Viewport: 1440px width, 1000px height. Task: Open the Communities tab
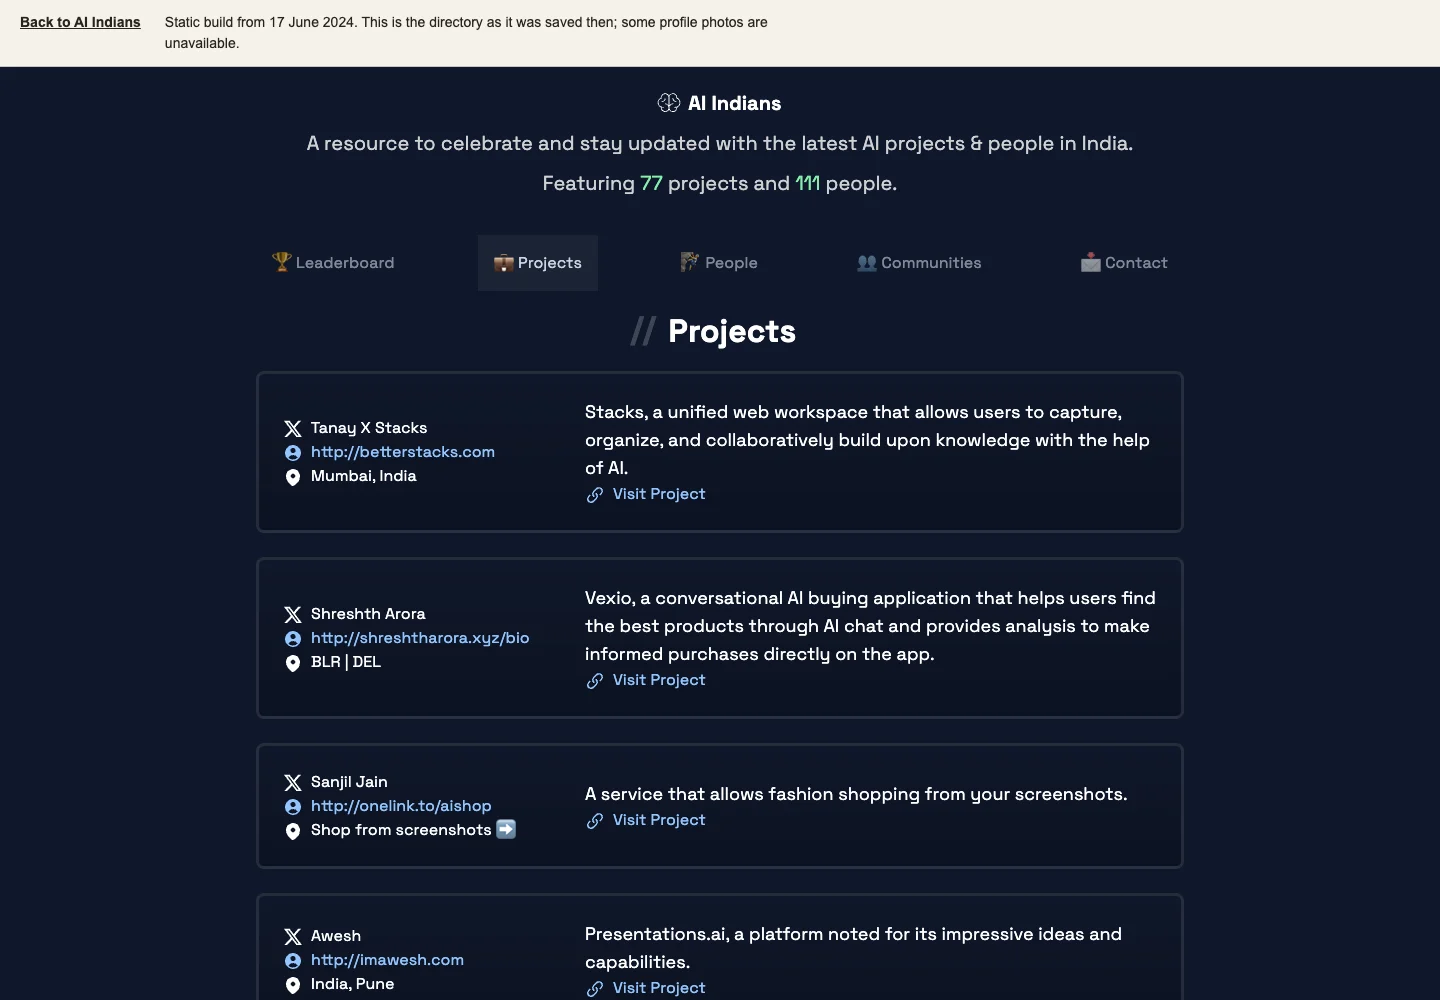coord(919,263)
